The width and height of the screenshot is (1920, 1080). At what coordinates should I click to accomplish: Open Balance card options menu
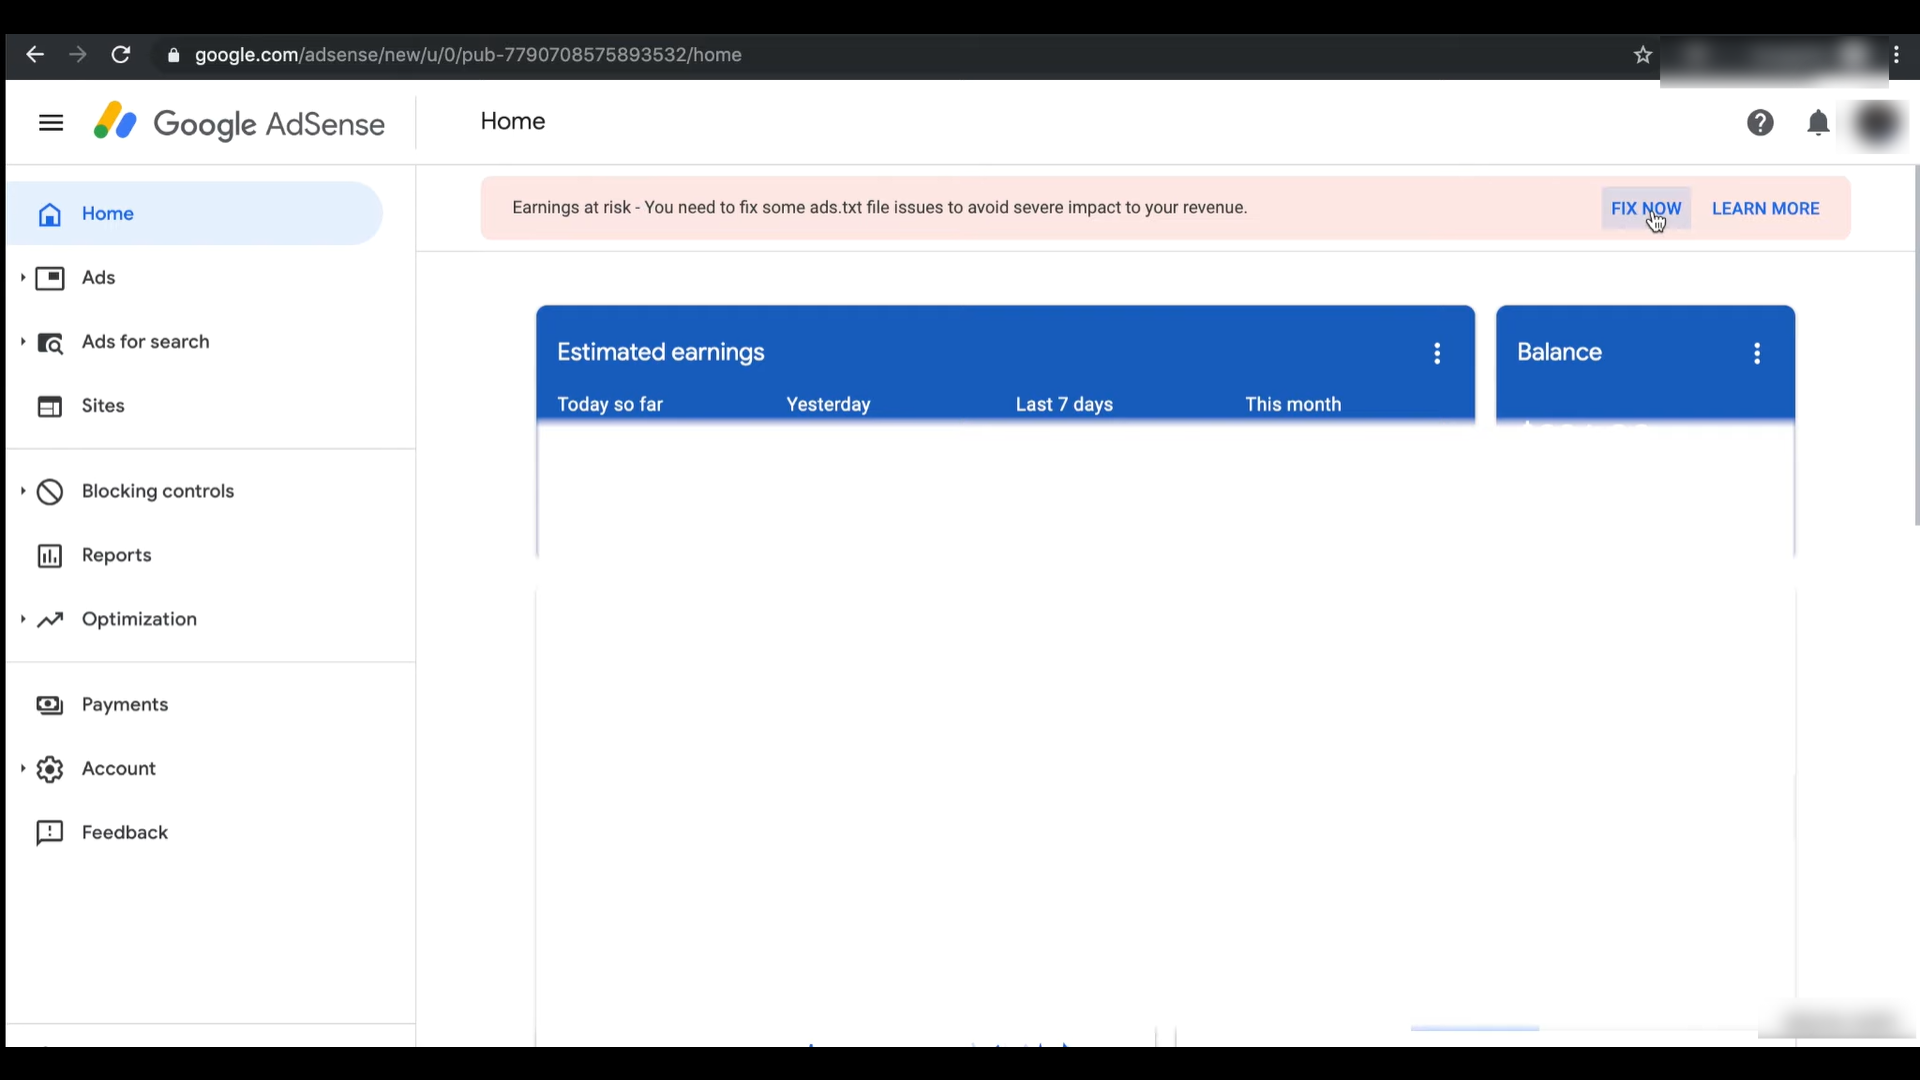[x=1757, y=353]
